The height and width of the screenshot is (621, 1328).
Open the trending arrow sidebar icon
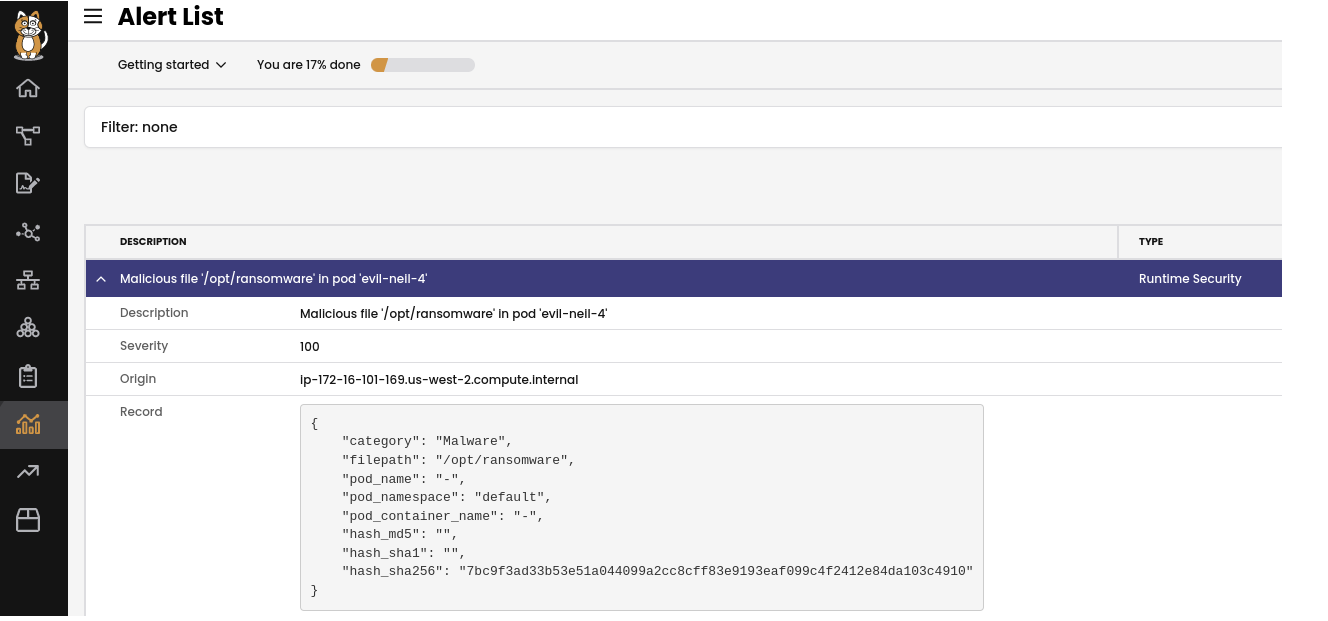click(28, 472)
